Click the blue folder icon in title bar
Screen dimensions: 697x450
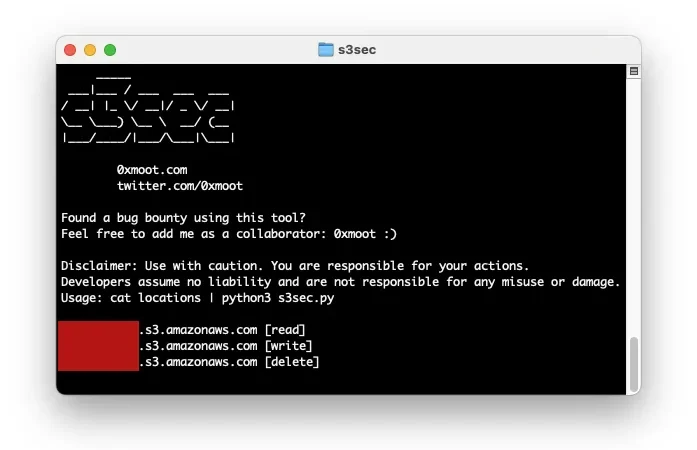pos(325,49)
